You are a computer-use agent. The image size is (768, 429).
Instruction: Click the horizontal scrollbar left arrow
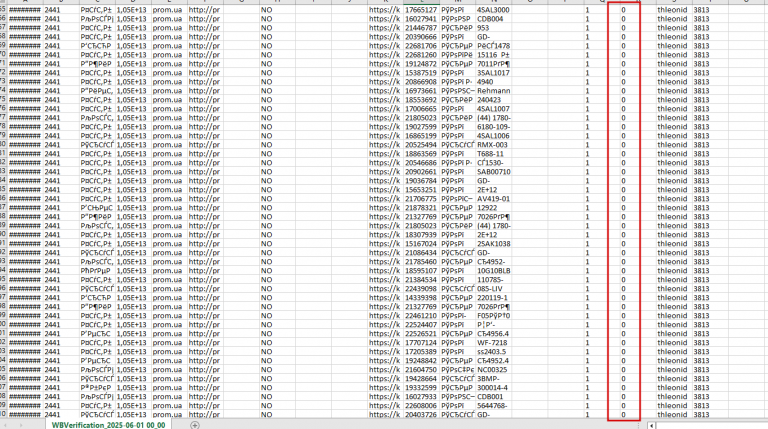pos(651,426)
